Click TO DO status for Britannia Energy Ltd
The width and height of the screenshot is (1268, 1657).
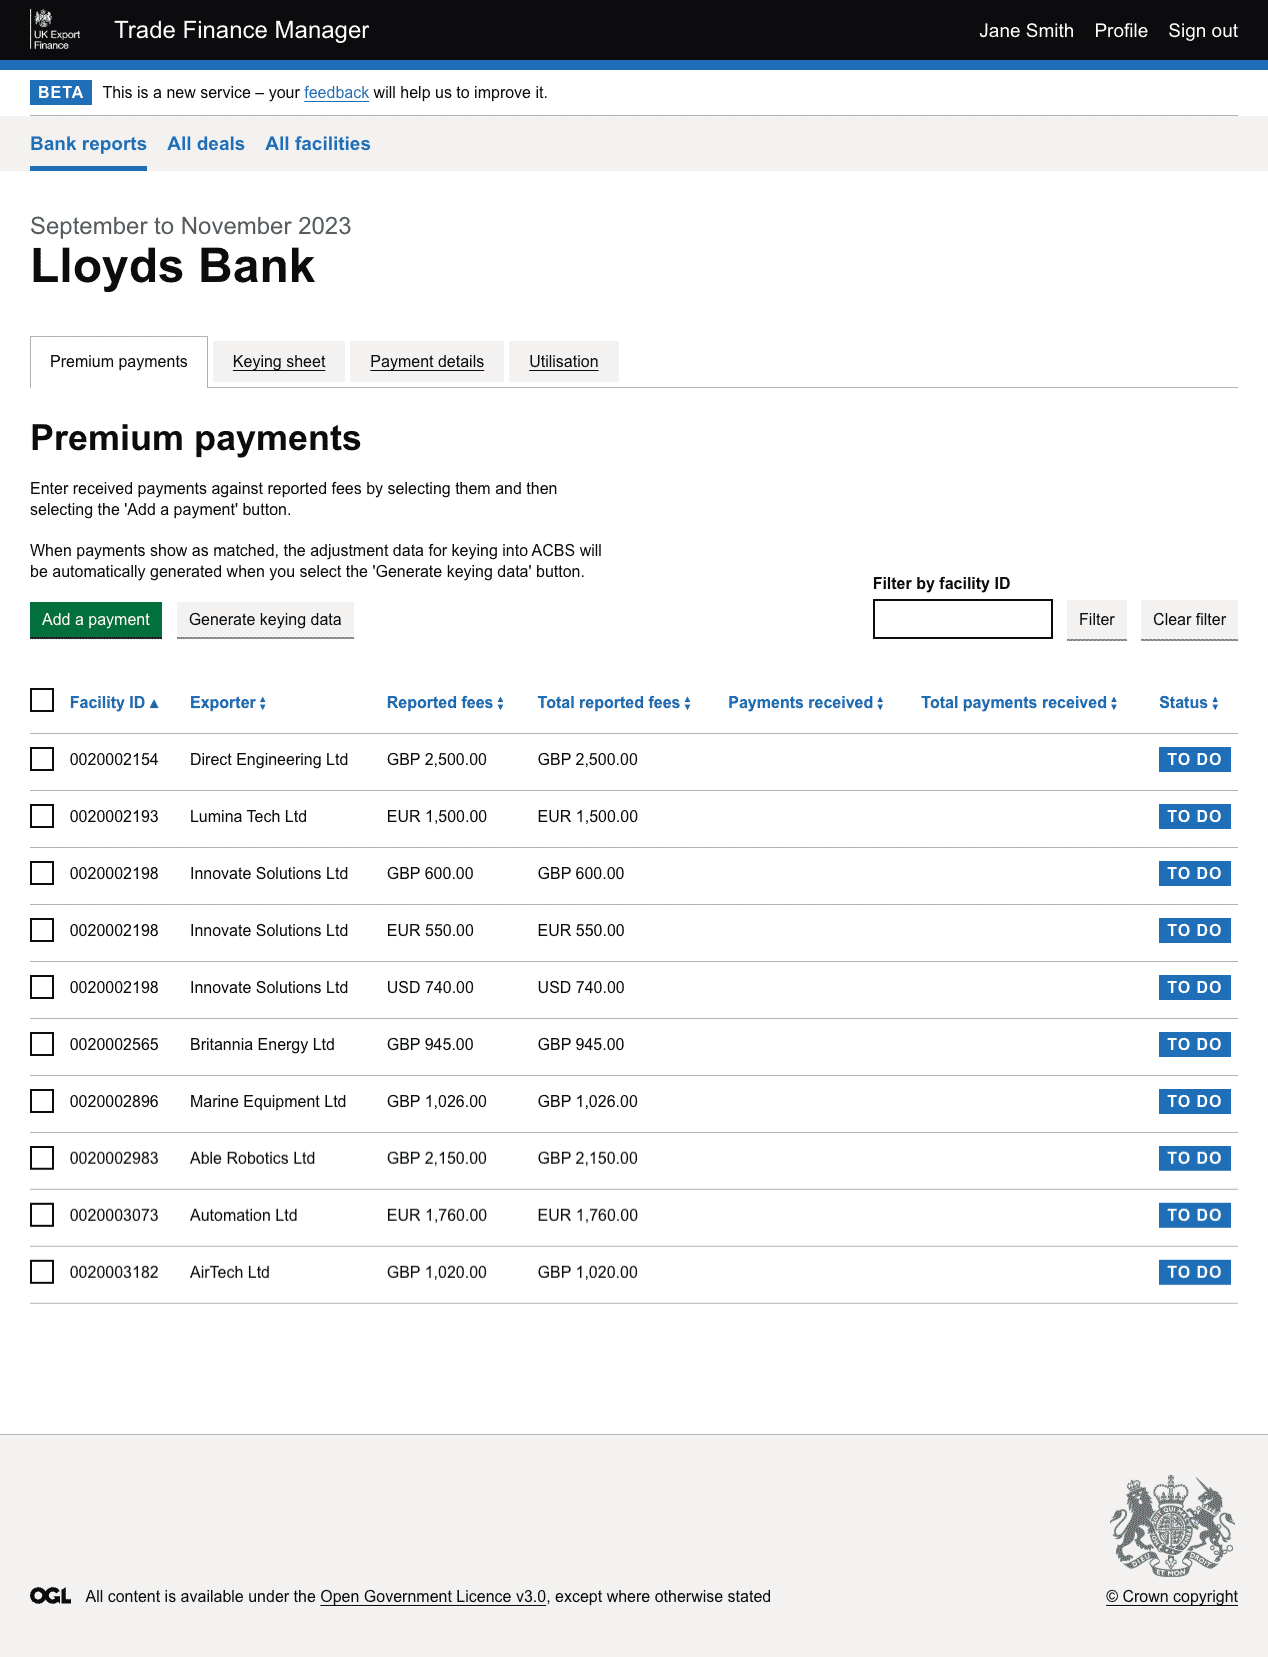(1194, 1044)
